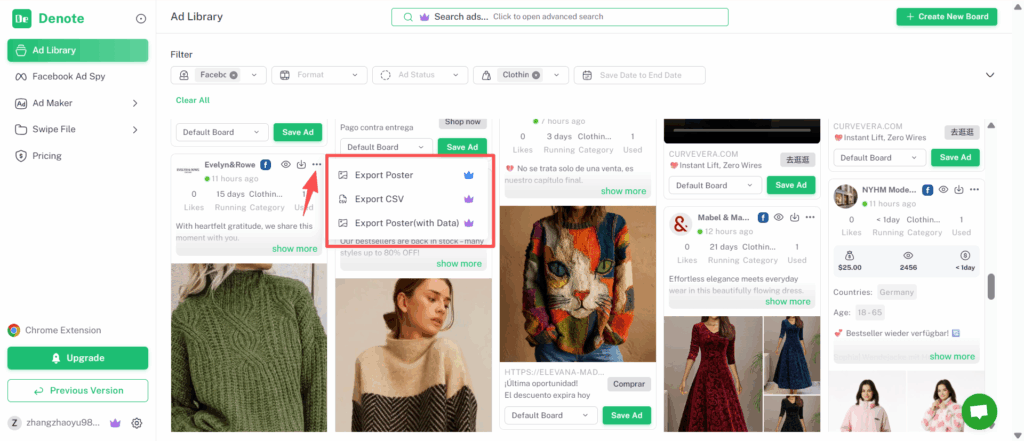Image resolution: width=1024 pixels, height=441 pixels.
Task: Open Swipe File menu item
Action: [x=54, y=129]
